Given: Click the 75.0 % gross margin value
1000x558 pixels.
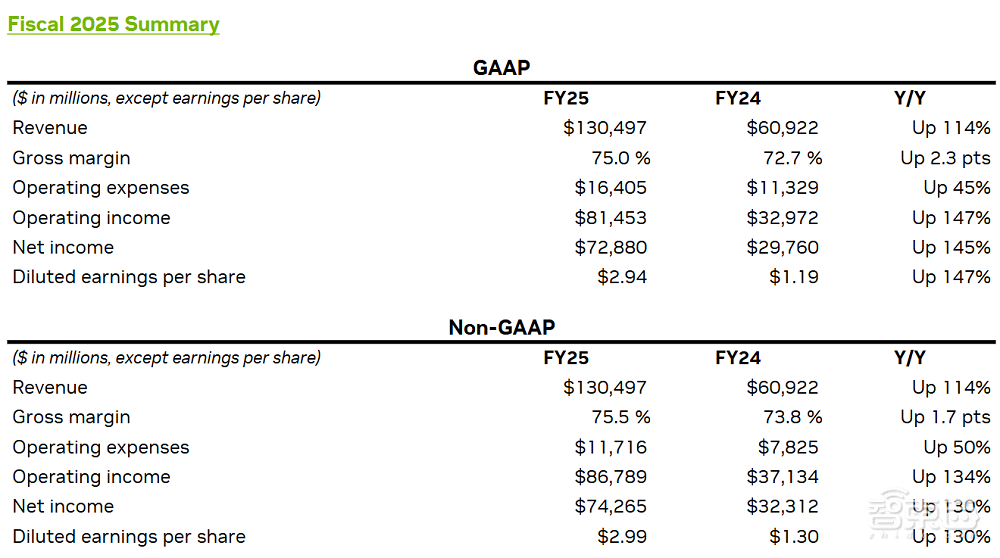Looking at the screenshot, I should (620, 158).
